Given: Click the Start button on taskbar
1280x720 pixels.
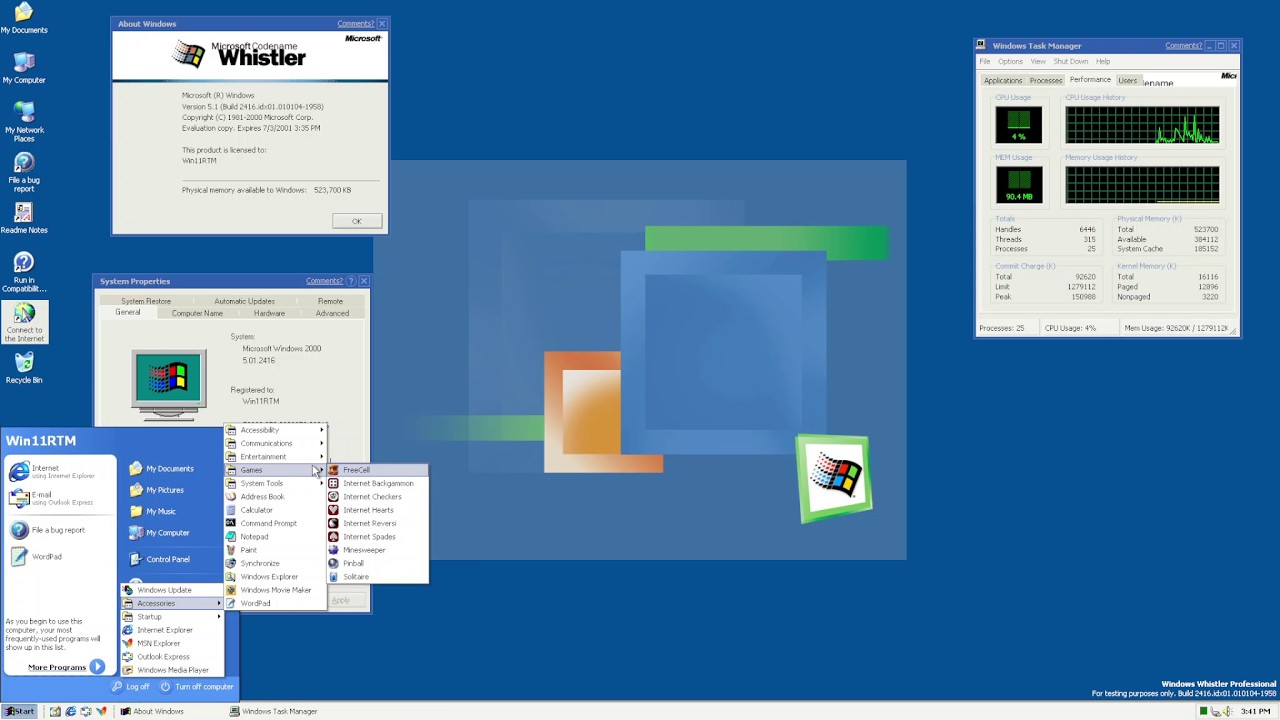Looking at the screenshot, I should tap(19, 711).
